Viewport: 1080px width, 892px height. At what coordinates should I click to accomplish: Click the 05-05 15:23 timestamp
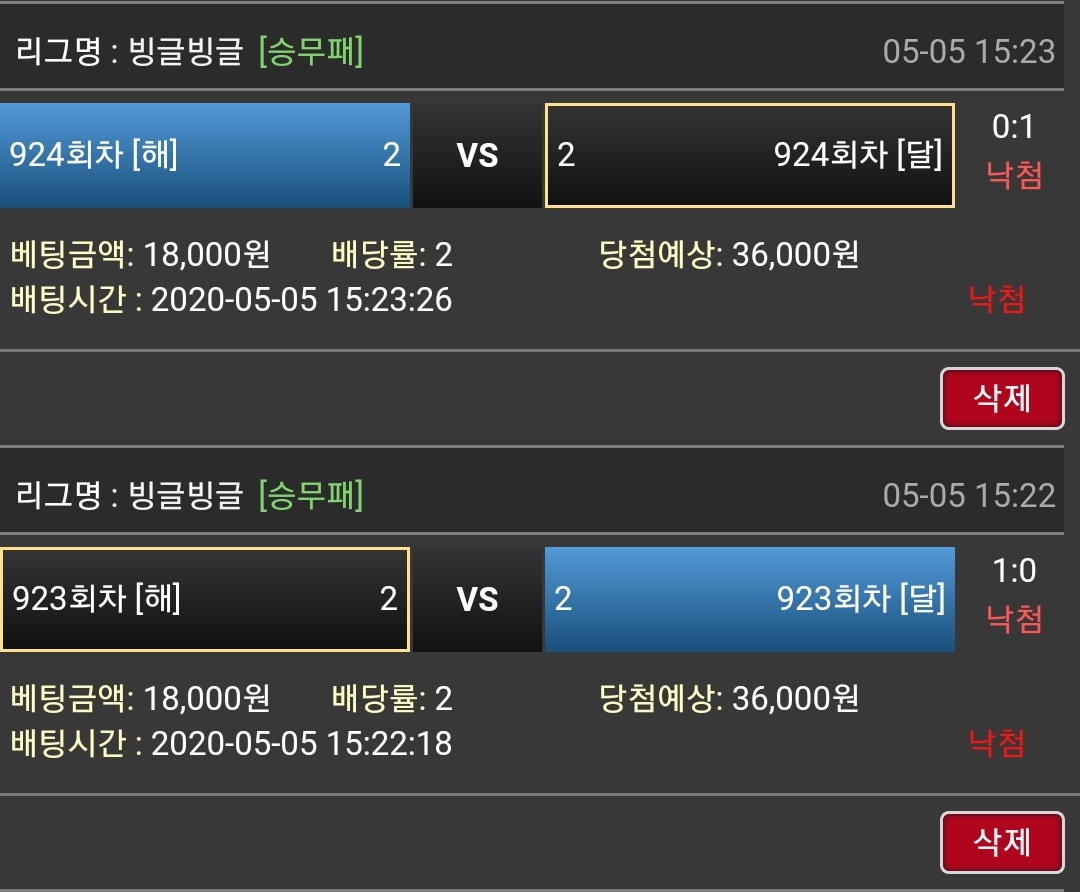[x=968, y=52]
